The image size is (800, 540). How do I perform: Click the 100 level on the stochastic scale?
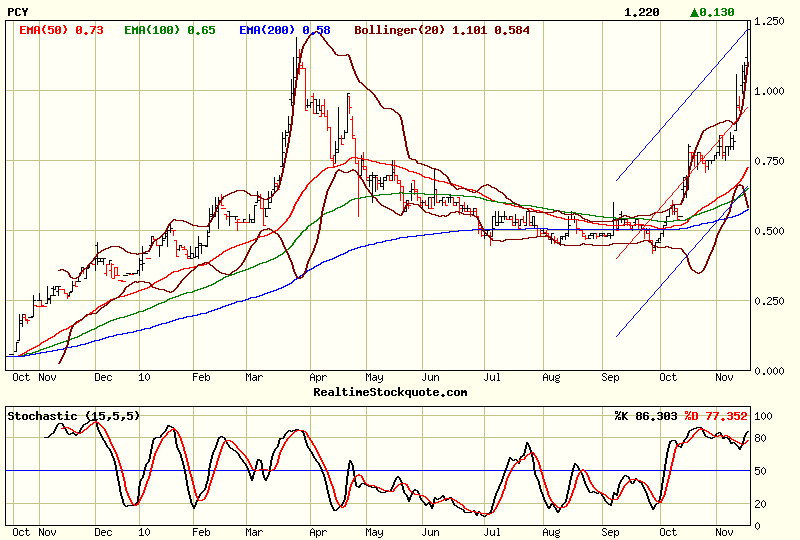click(x=763, y=416)
